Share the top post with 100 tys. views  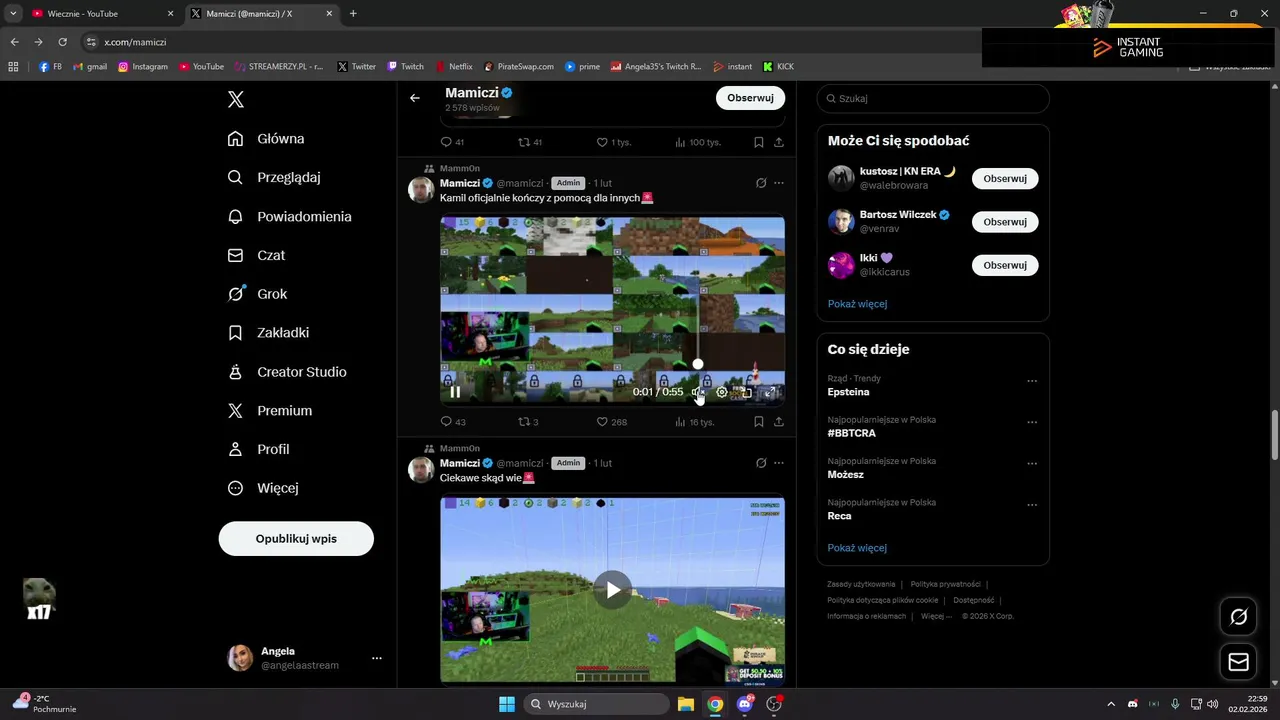point(779,142)
